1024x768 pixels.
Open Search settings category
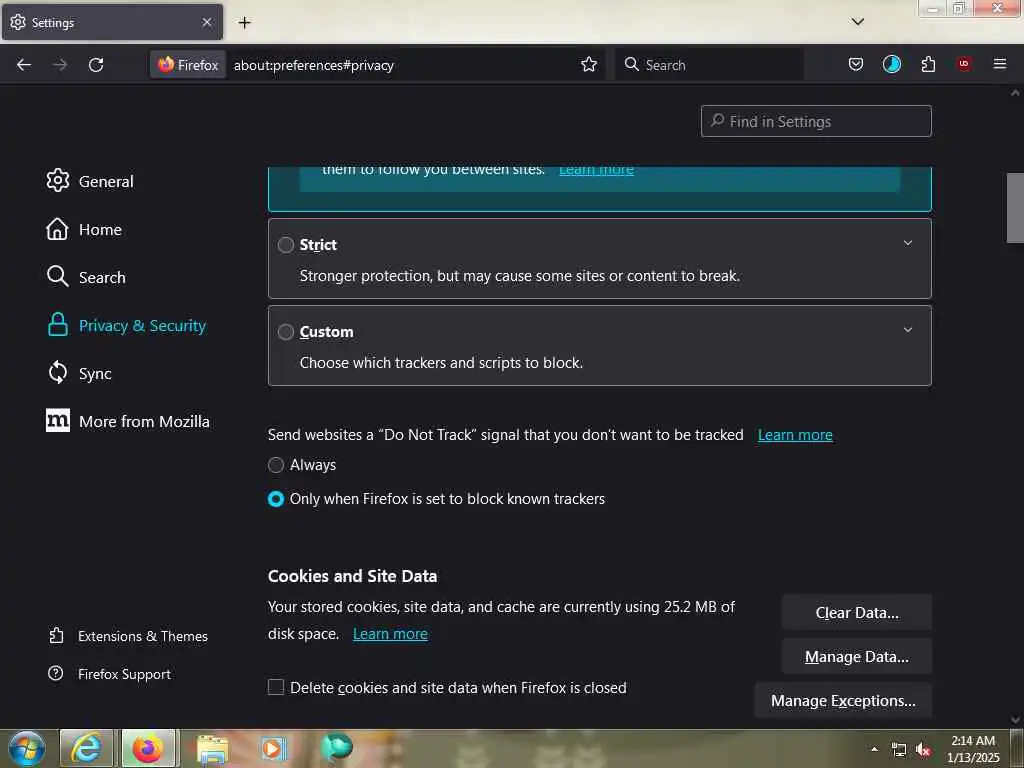(x=86, y=277)
